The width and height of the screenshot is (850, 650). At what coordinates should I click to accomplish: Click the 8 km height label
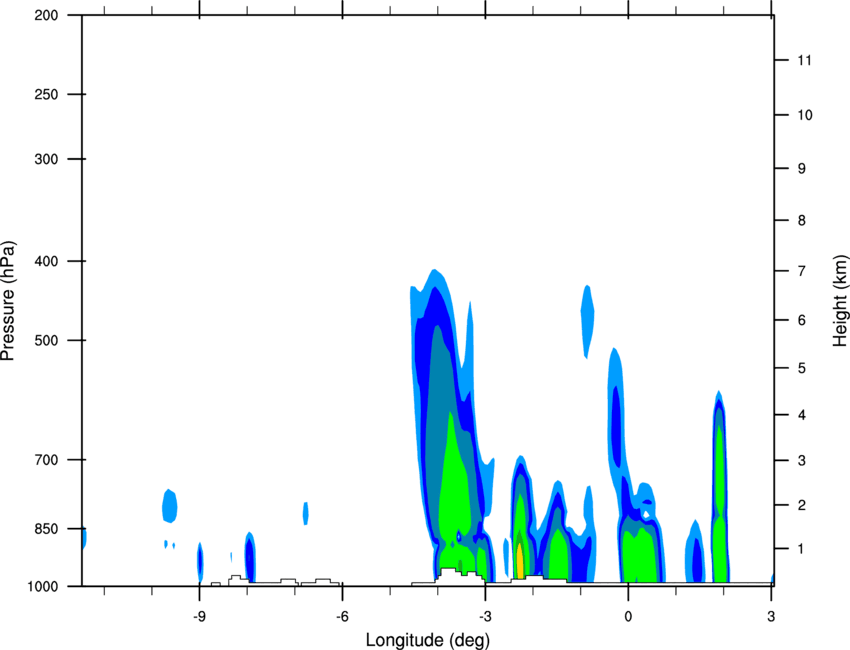point(802,221)
